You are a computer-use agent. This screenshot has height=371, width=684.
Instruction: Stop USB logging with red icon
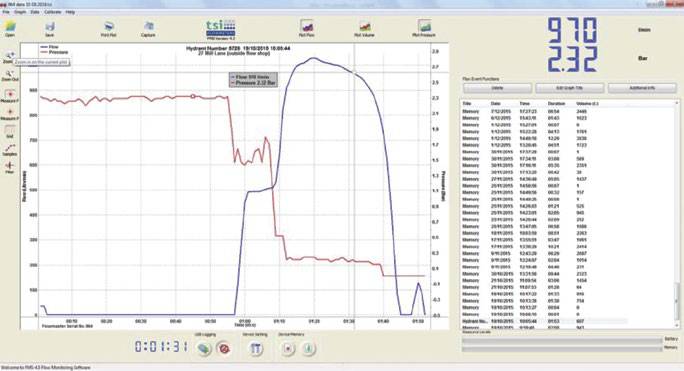pyautogui.click(x=224, y=348)
